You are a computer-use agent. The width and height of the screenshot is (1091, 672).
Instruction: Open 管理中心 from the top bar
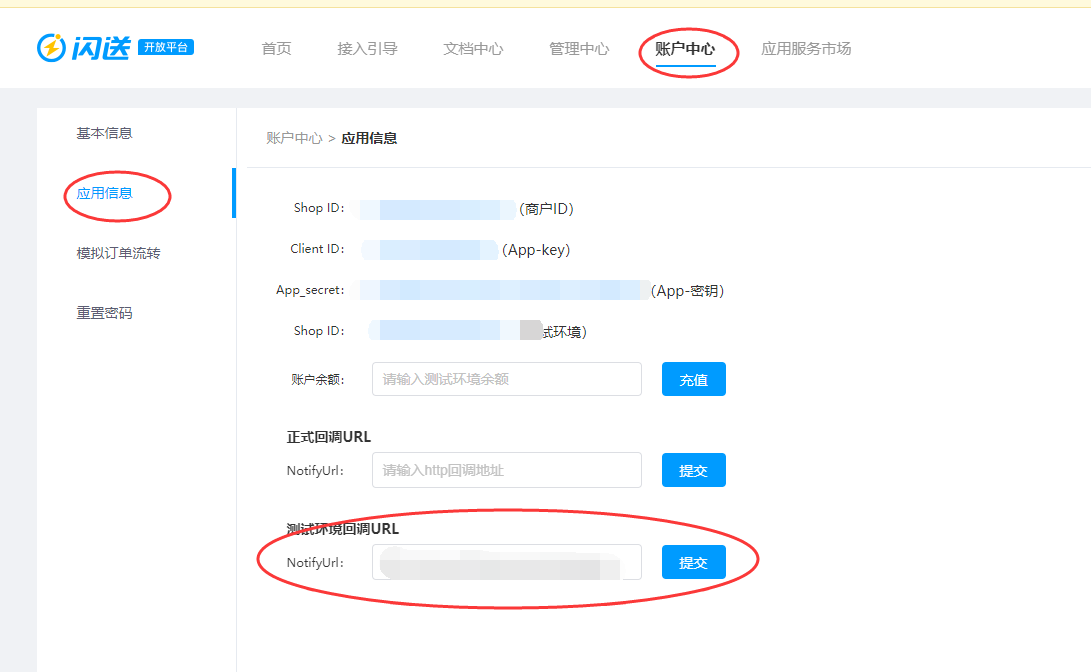pos(578,47)
